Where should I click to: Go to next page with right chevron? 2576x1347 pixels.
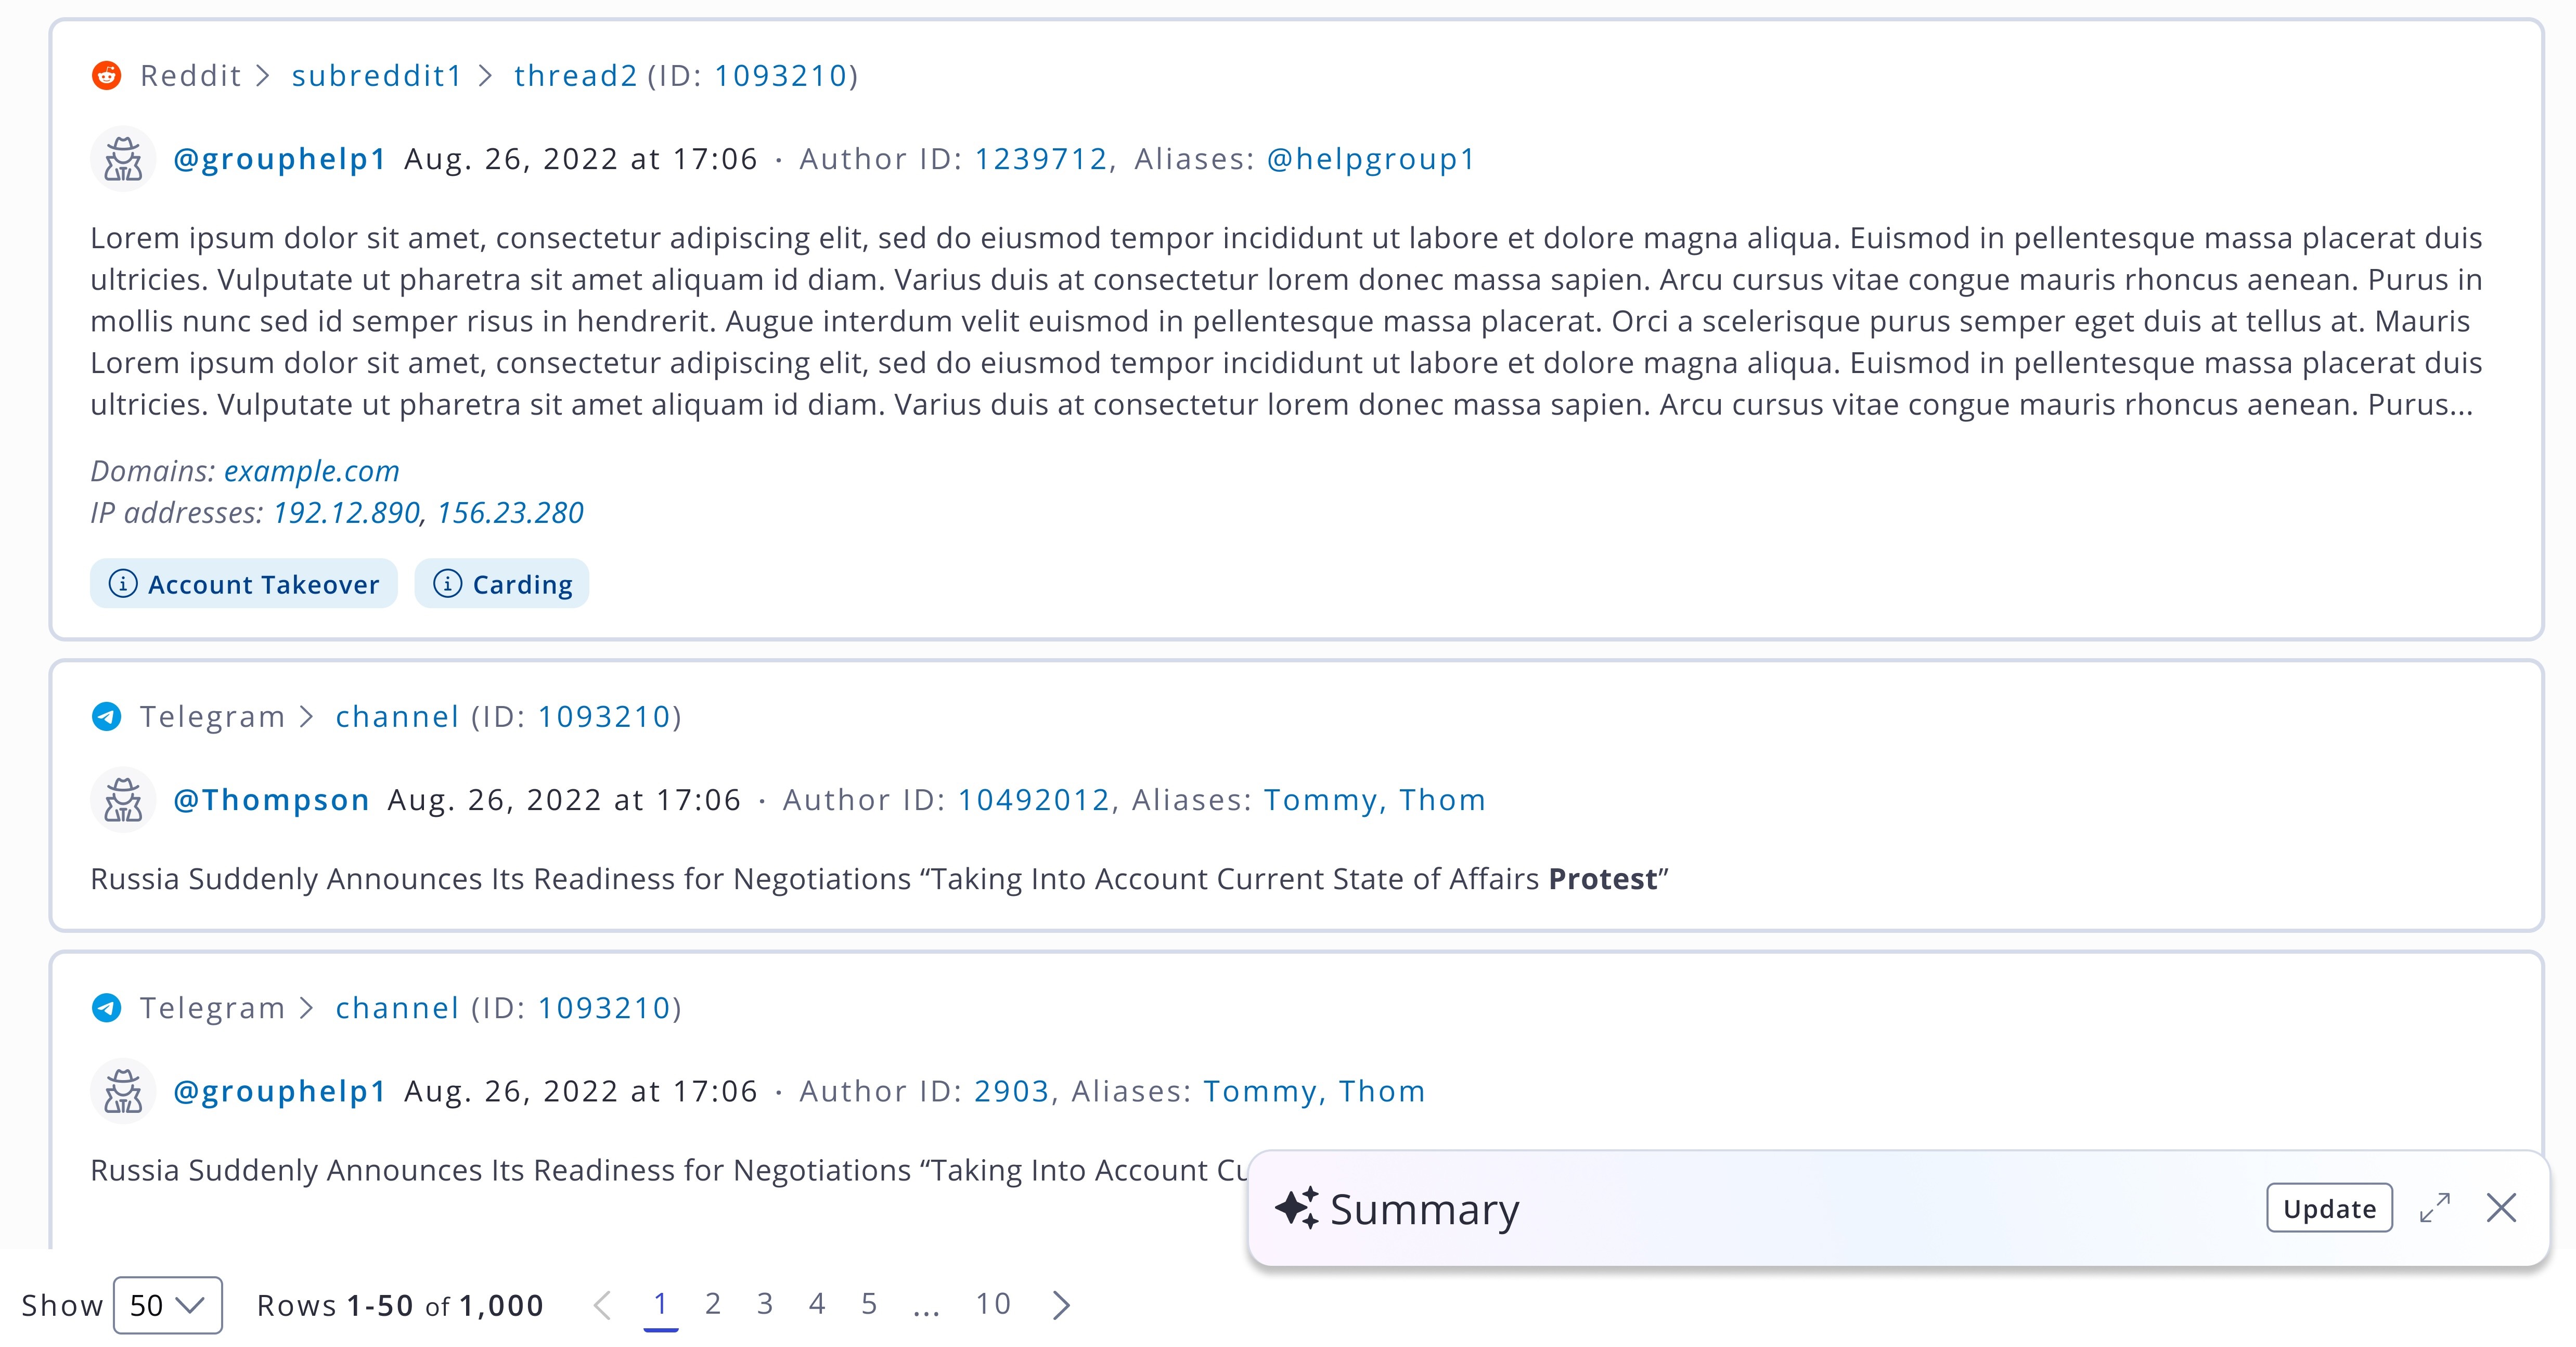(1062, 1305)
